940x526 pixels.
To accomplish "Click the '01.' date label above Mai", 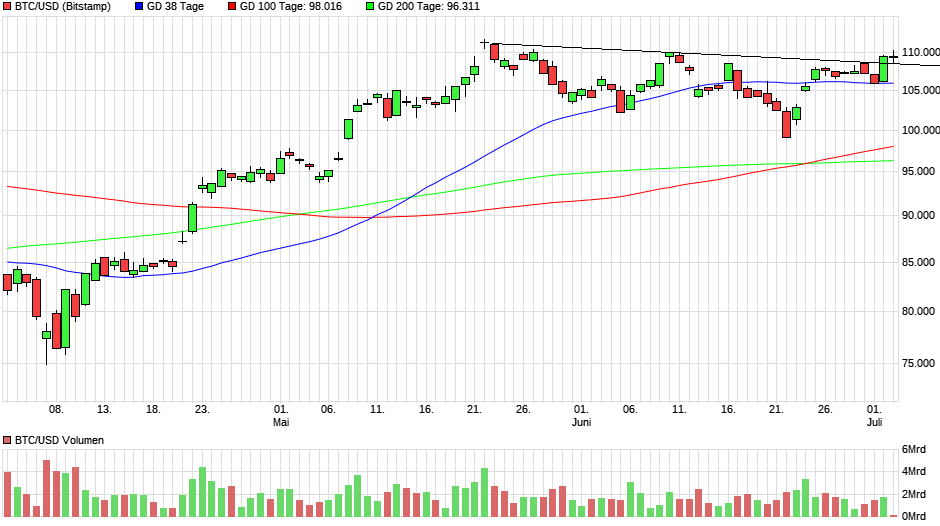I will coord(281,409).
